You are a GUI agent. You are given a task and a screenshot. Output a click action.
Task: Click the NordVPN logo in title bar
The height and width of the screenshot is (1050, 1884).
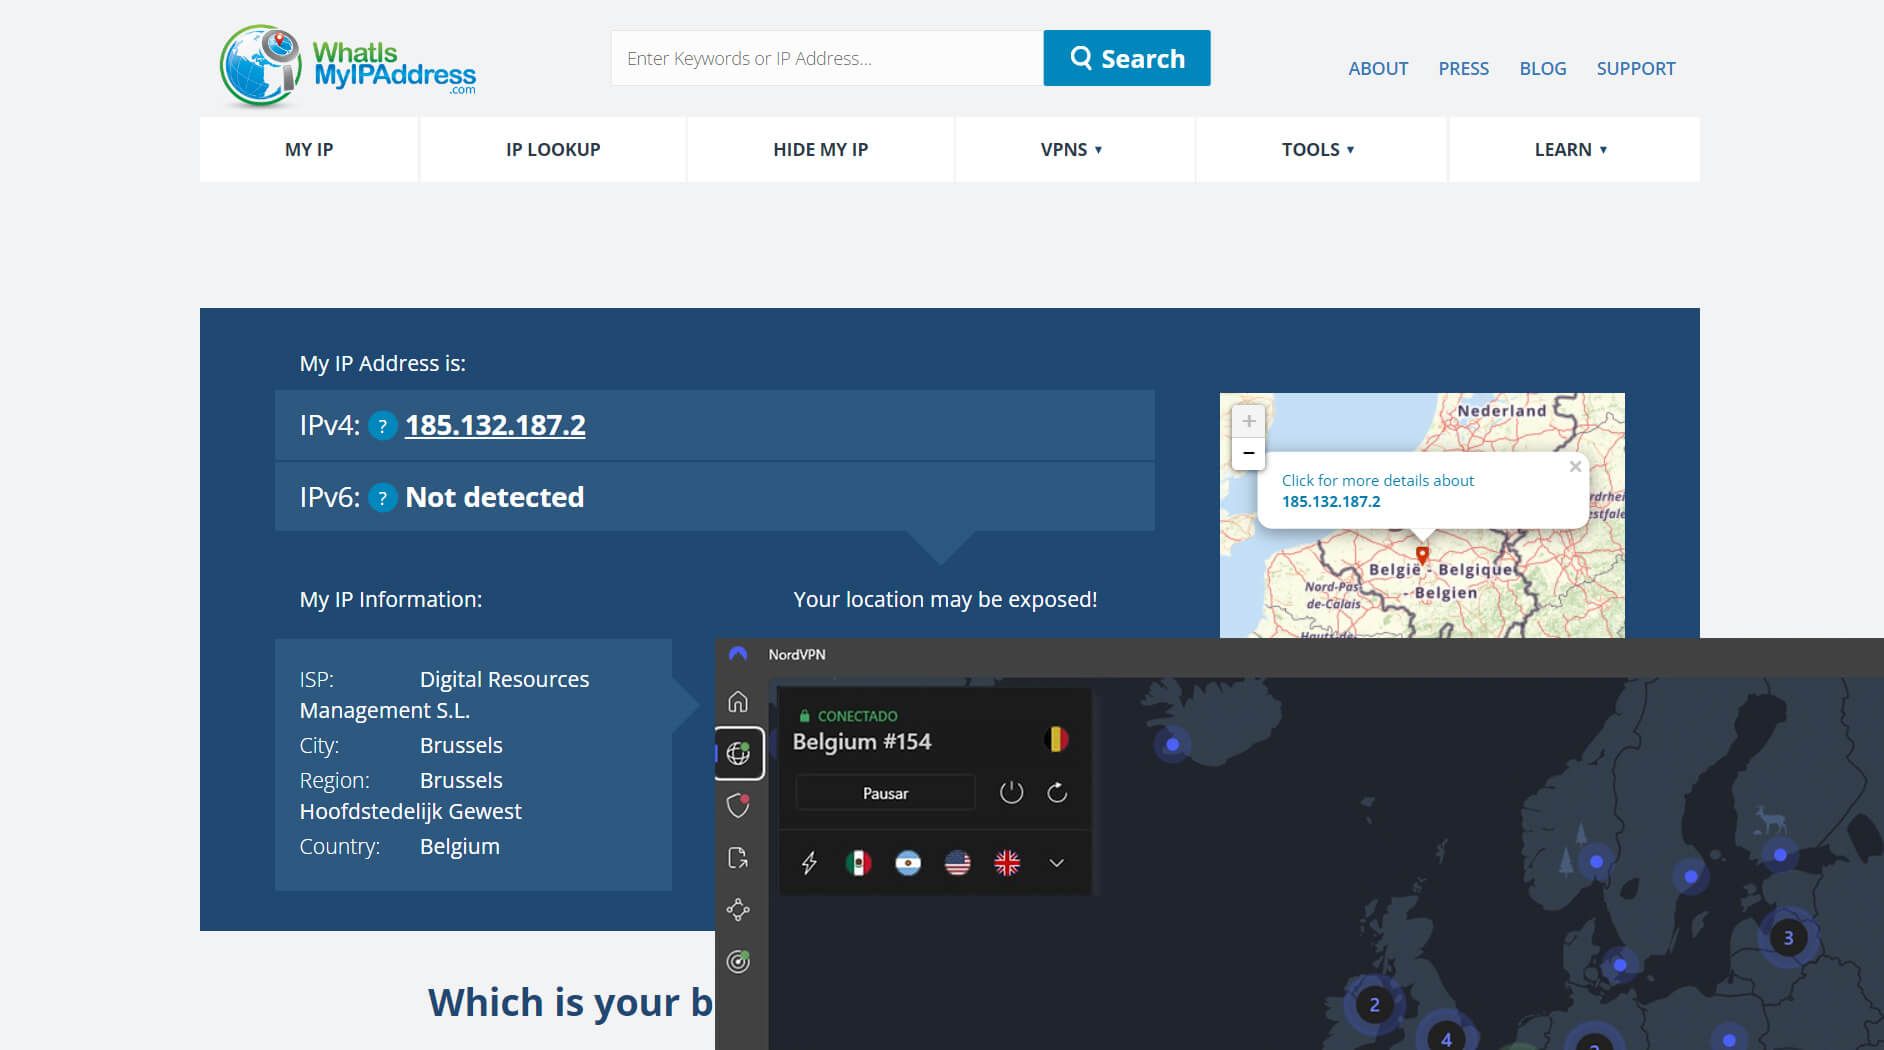pyautogui.click(x=738, y=654)
